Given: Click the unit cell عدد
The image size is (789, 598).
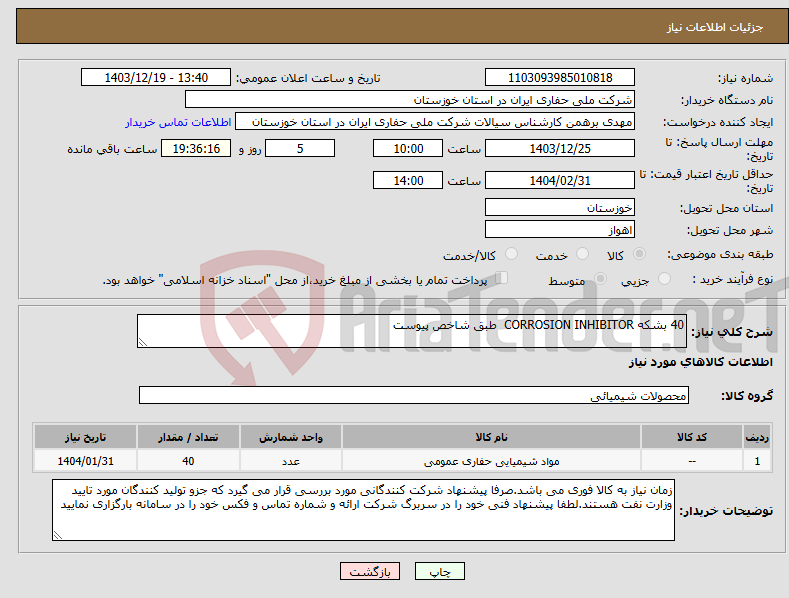Looking at the screenshot, I should coord(291,461).
